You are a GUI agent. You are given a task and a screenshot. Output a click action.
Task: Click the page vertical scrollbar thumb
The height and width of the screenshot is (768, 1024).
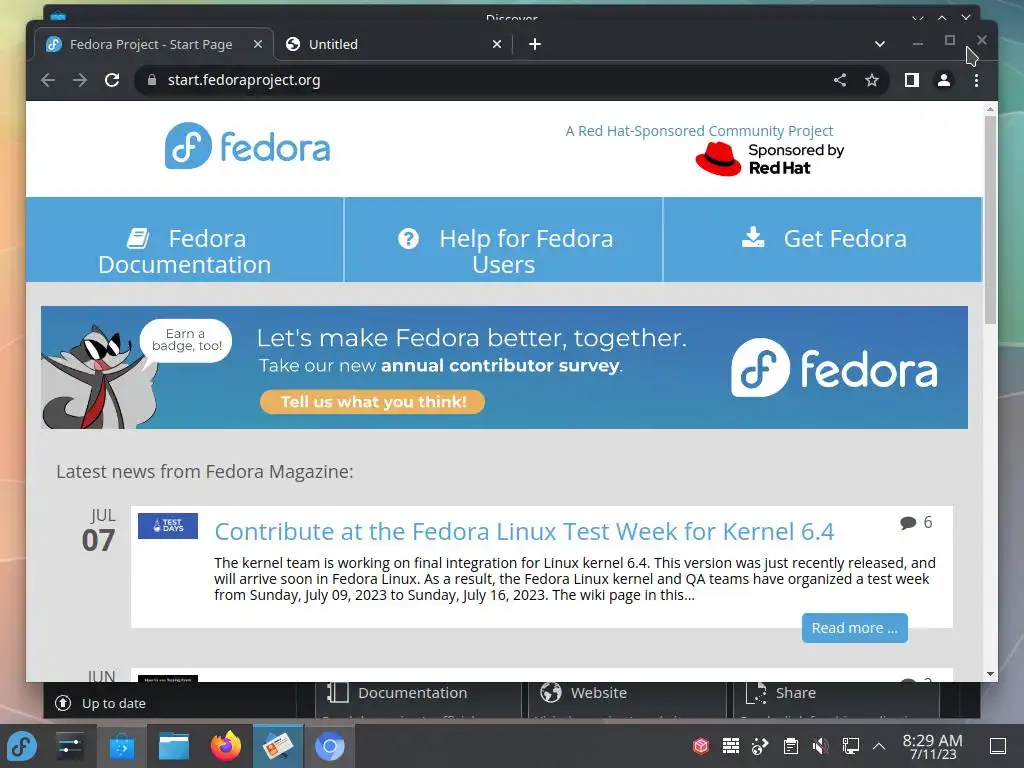991,219
